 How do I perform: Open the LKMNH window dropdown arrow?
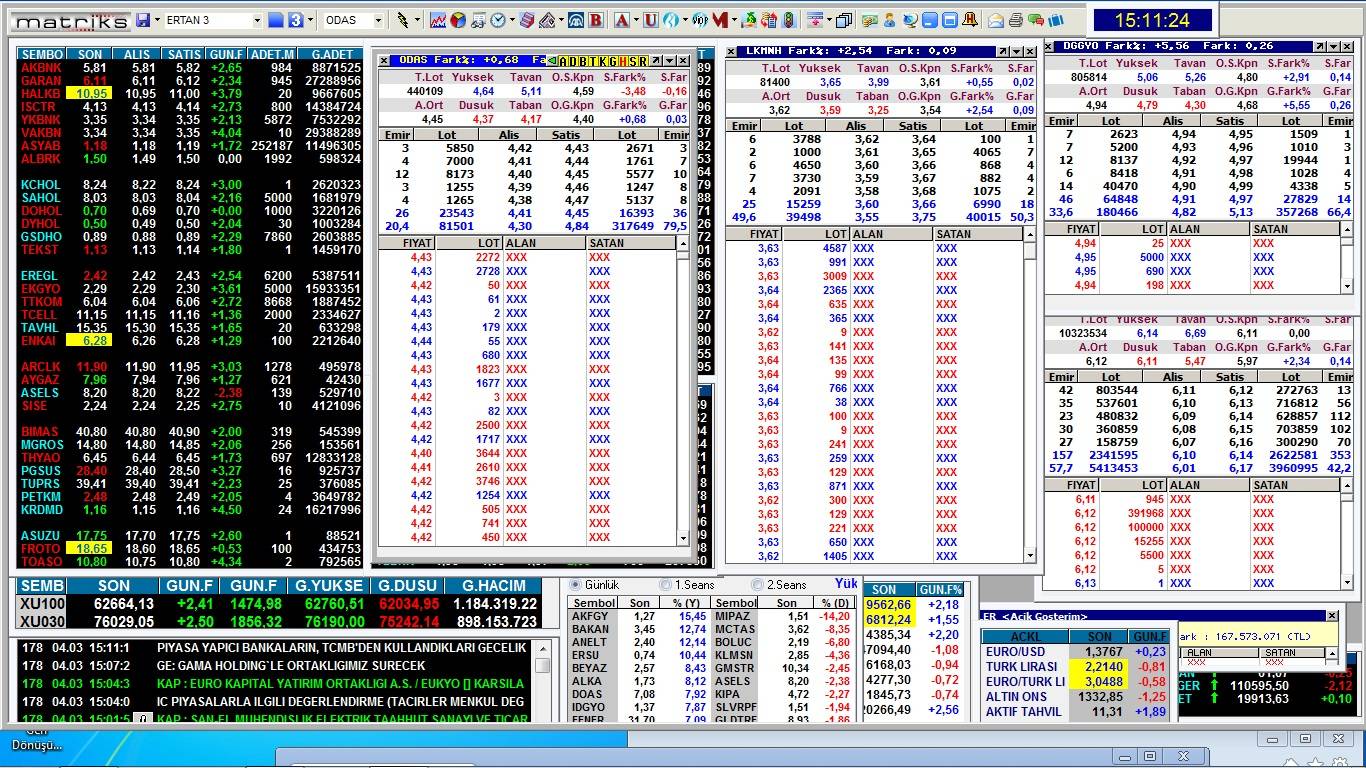coord(1016,51)
